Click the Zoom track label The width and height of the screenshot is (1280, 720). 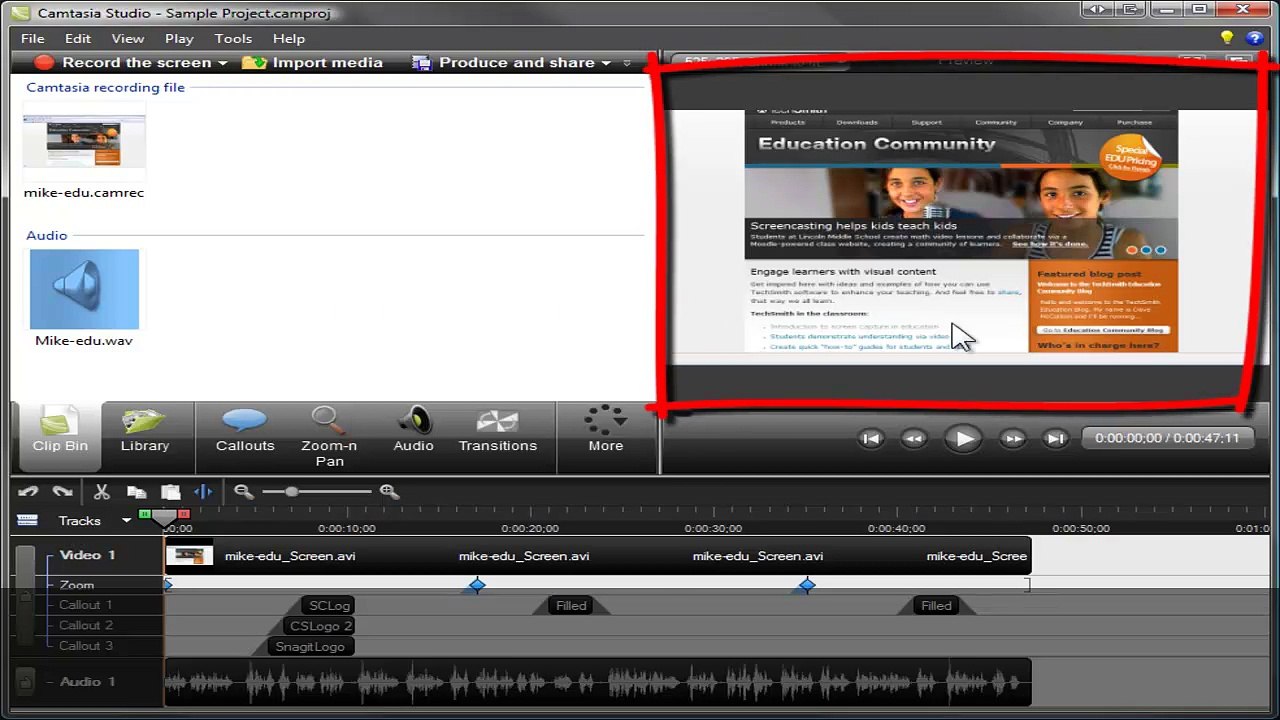(x=77, y=585)
